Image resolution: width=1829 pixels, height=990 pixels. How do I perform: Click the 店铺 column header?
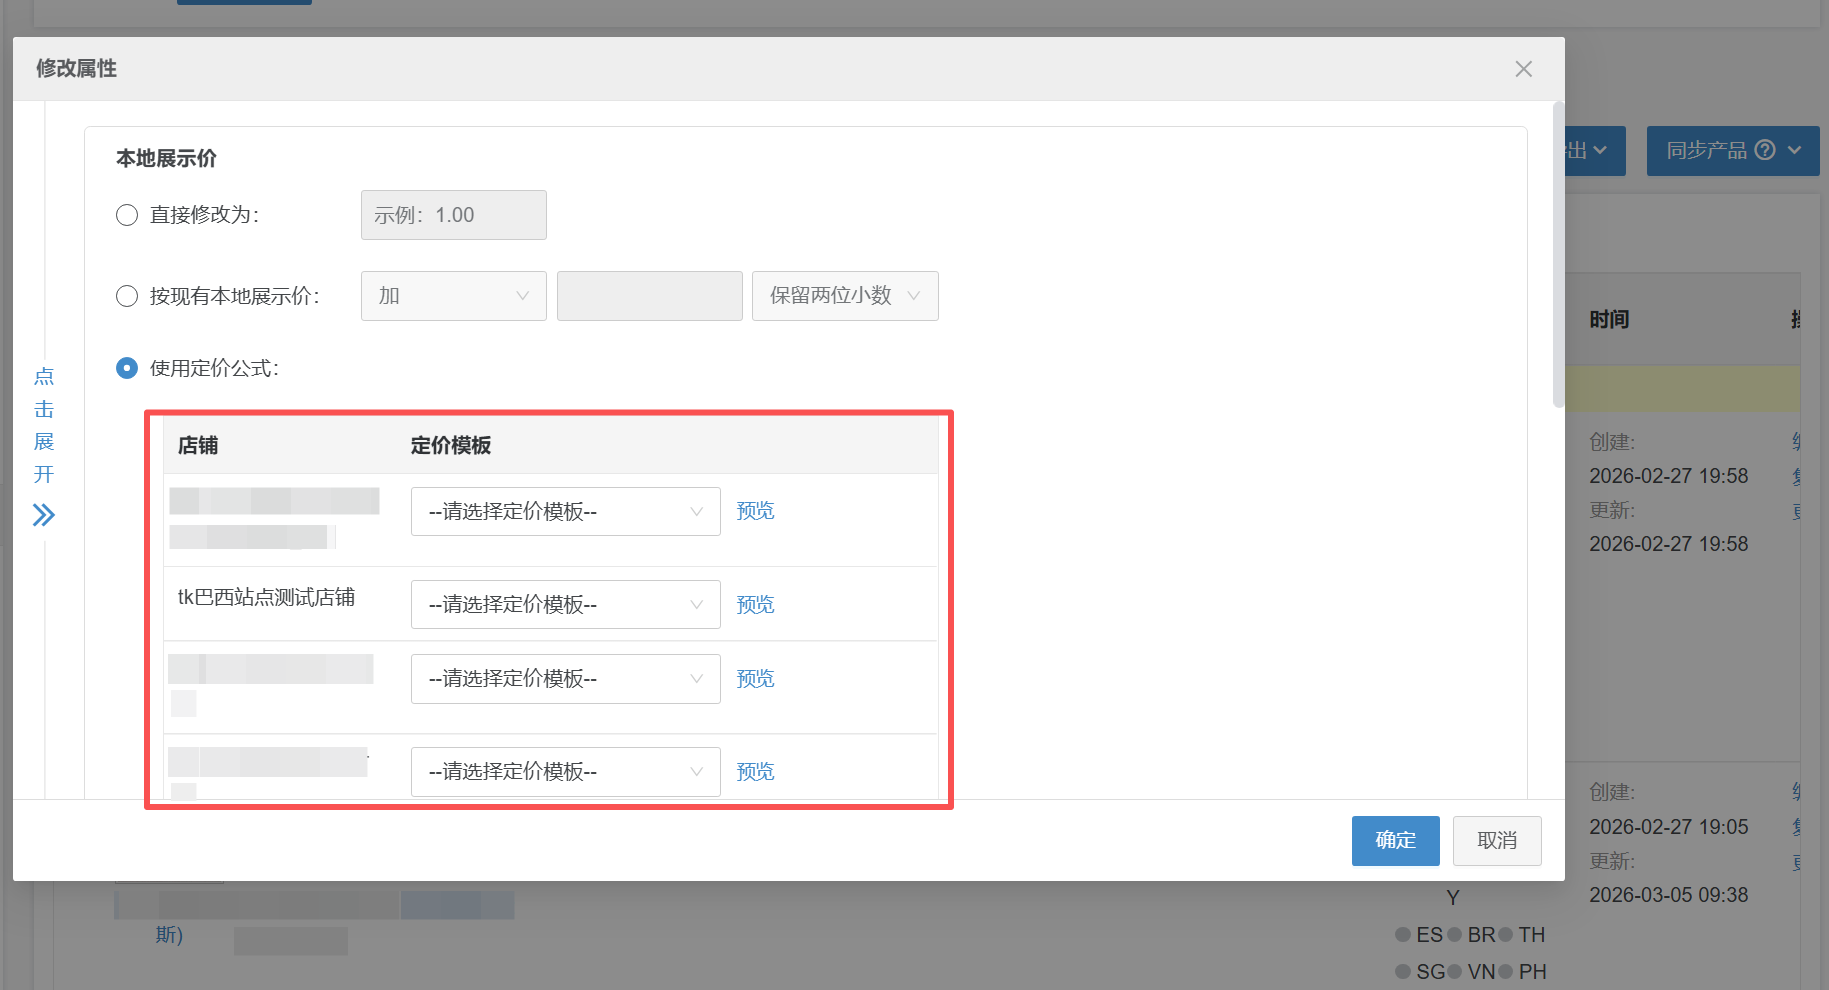(x=198, y=445)
